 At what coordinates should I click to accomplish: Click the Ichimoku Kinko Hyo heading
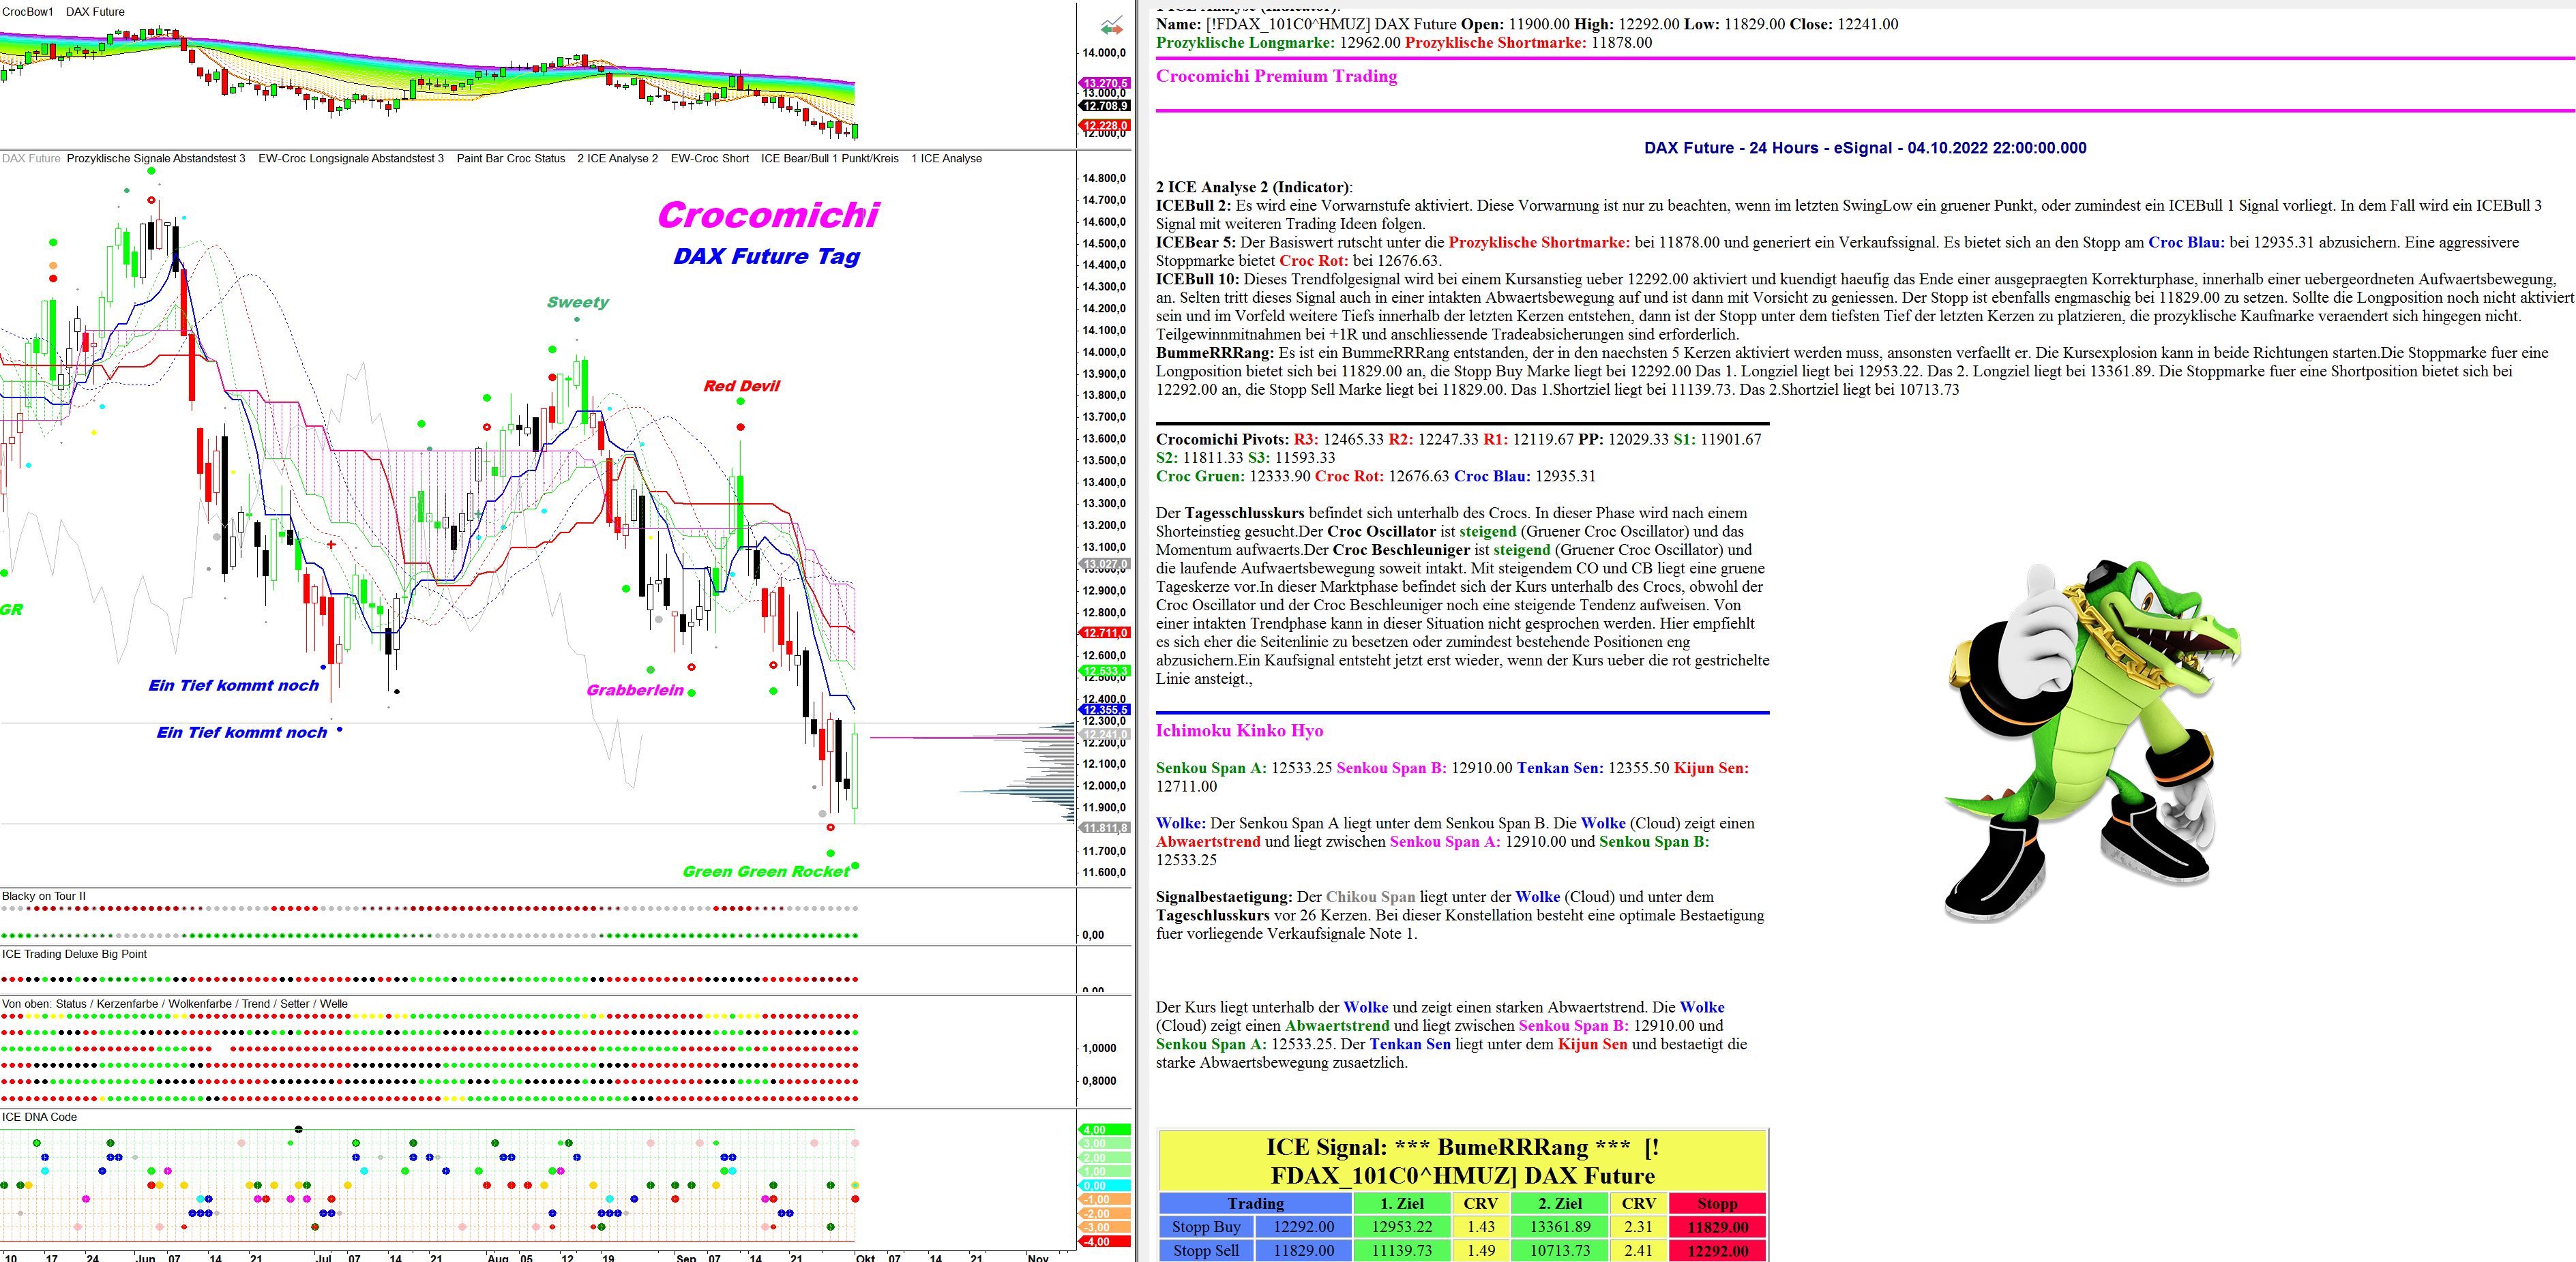pos(1239,730)
